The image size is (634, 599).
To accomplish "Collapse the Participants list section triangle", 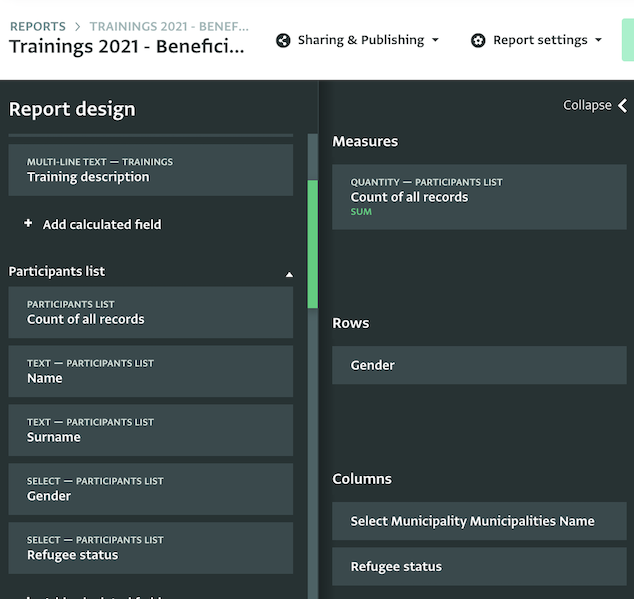I will pos(289,275).
